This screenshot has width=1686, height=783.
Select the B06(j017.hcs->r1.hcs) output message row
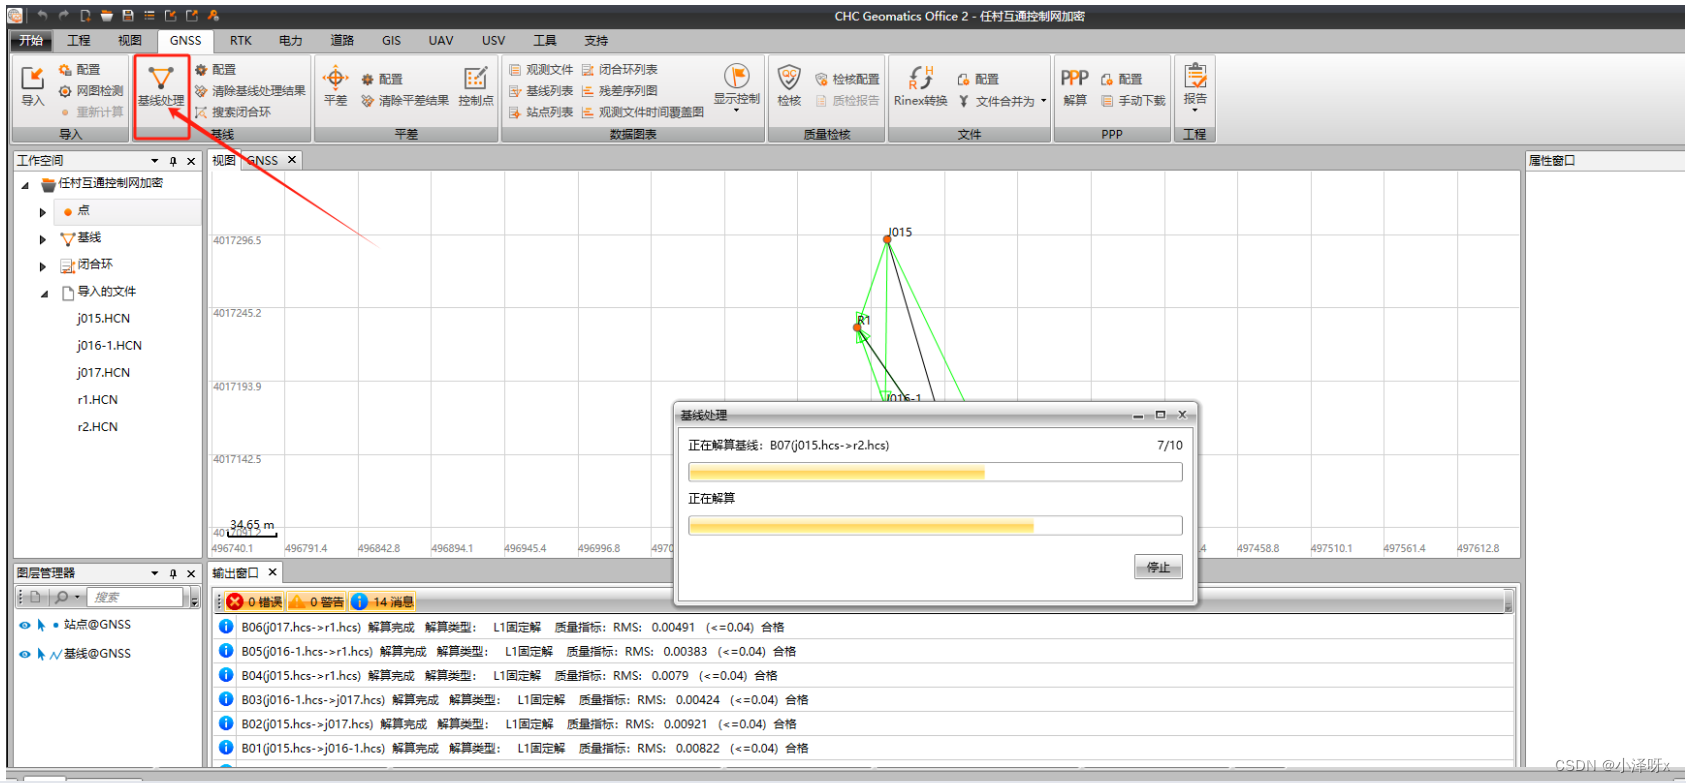[862, 627]
